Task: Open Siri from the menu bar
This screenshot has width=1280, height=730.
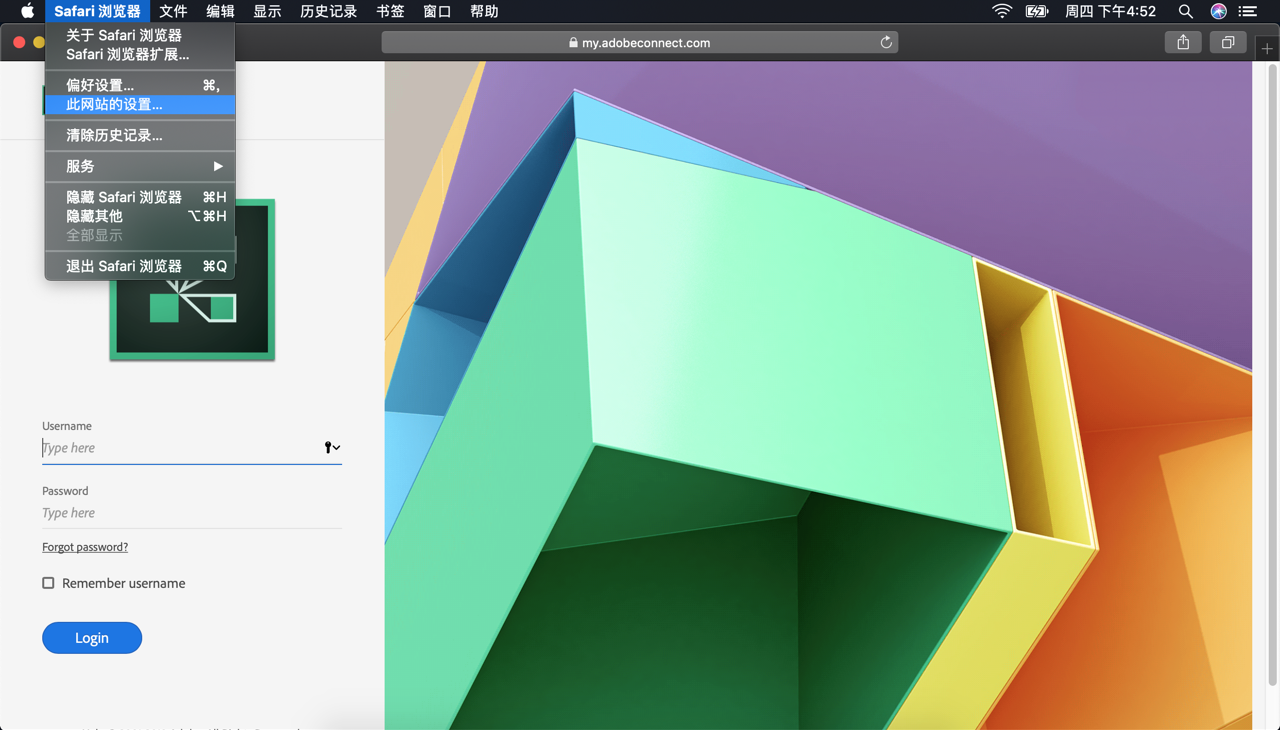Action: 1218,11
